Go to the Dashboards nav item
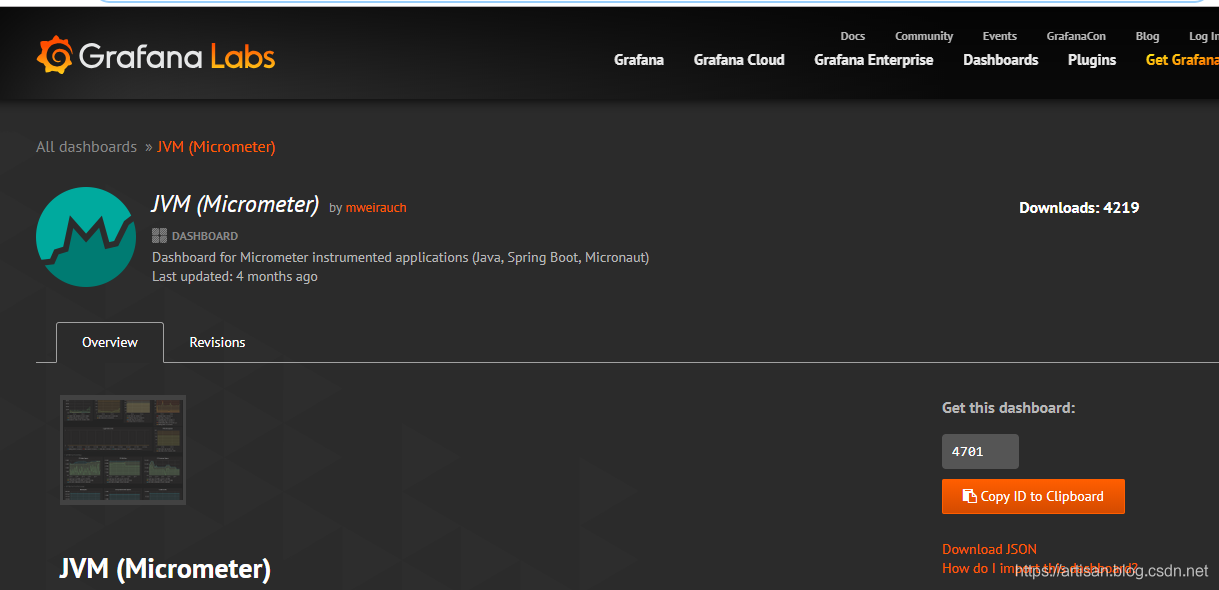This screenshot has width=1219, height=590. pyautogui.click(x=1001, y=60)
